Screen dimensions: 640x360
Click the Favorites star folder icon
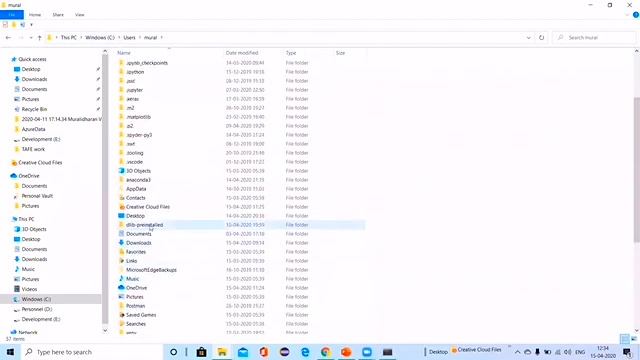121,251
